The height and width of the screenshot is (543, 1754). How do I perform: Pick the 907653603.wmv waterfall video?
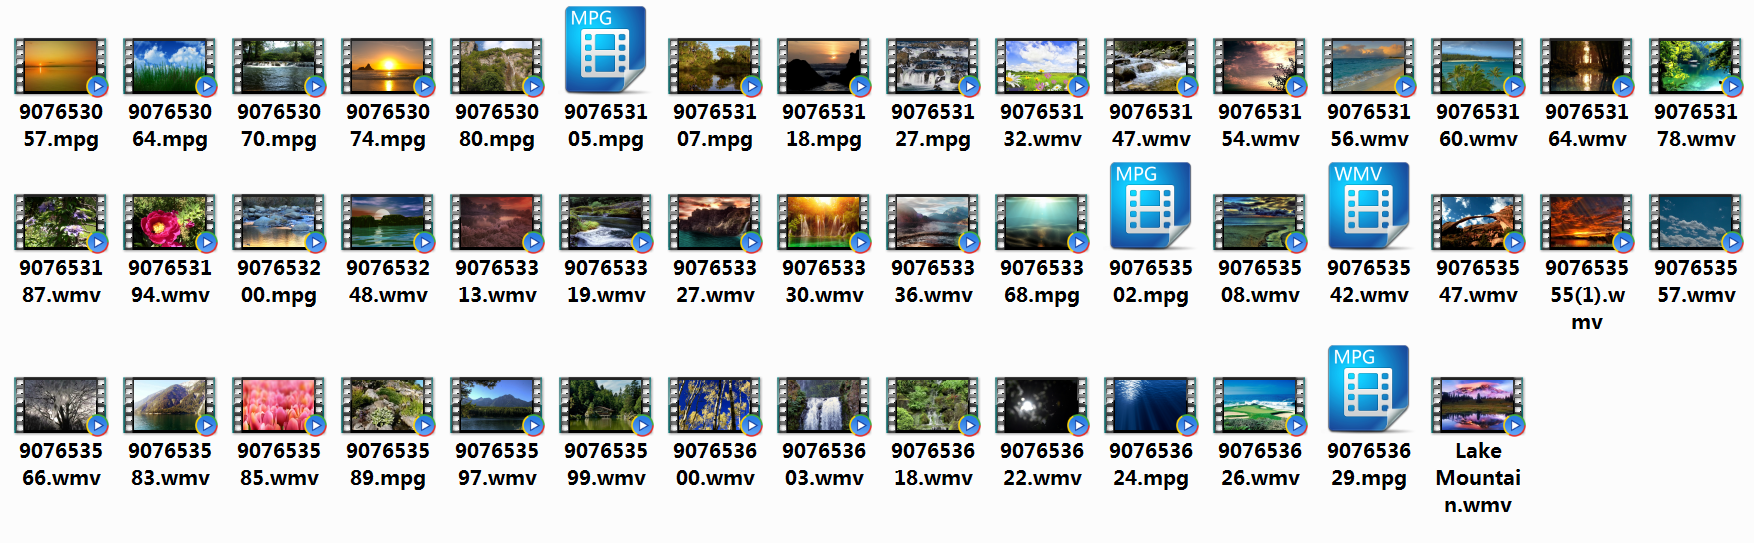pyautogui.click(x=824, y=405)
